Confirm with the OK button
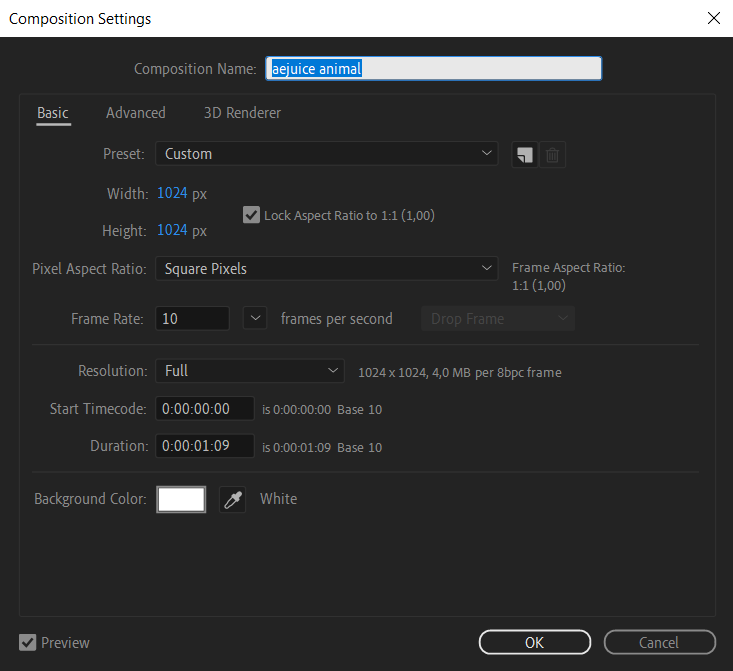Viewport: 733px width, 671px height. tap(535, 642)
